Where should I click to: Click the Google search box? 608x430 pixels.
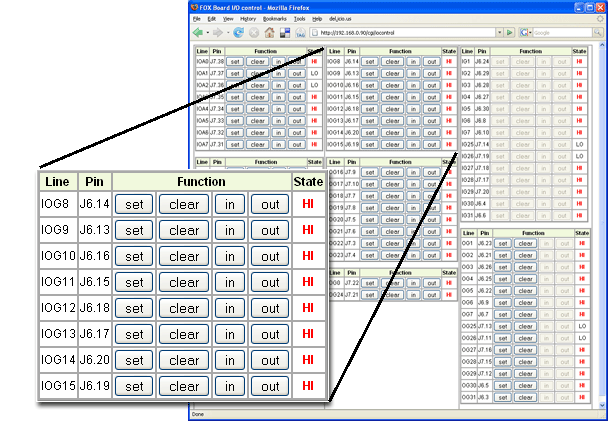(x=563, y=33)
